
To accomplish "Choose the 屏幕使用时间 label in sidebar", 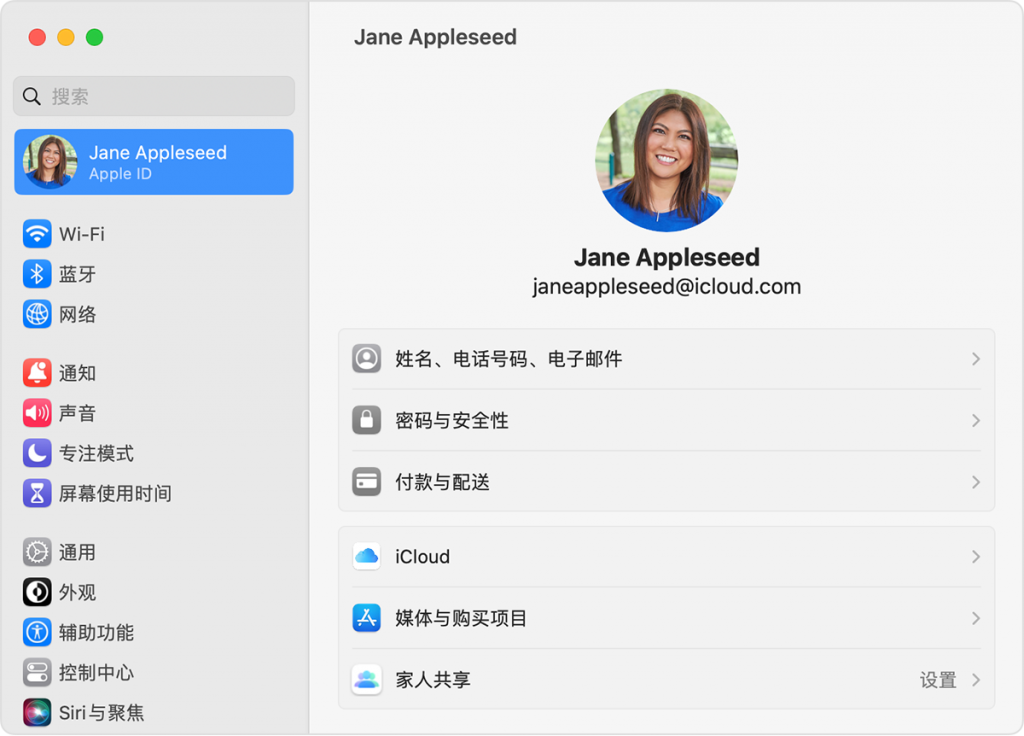I will 115,494.
